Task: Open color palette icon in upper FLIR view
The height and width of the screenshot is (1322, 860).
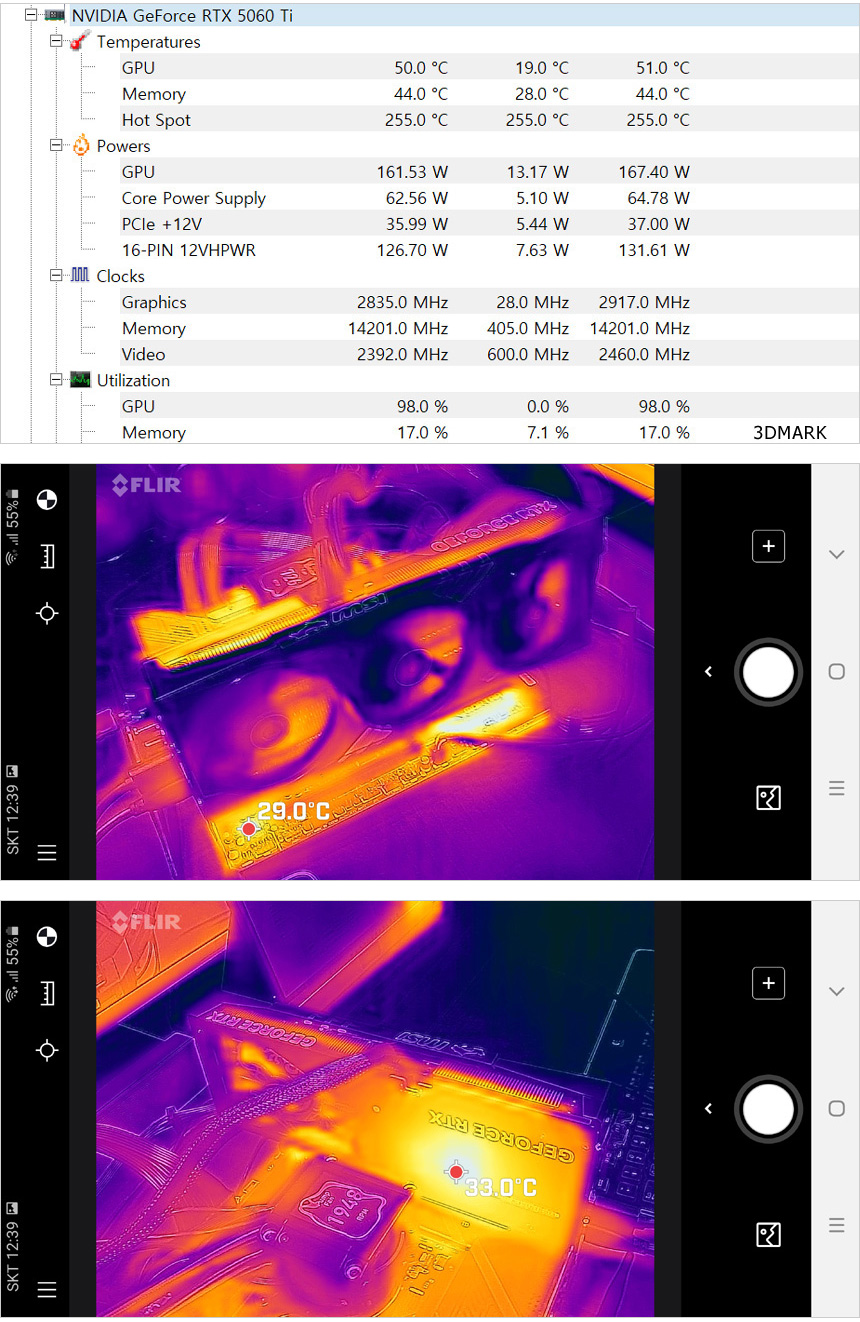Action: [47, 500]
